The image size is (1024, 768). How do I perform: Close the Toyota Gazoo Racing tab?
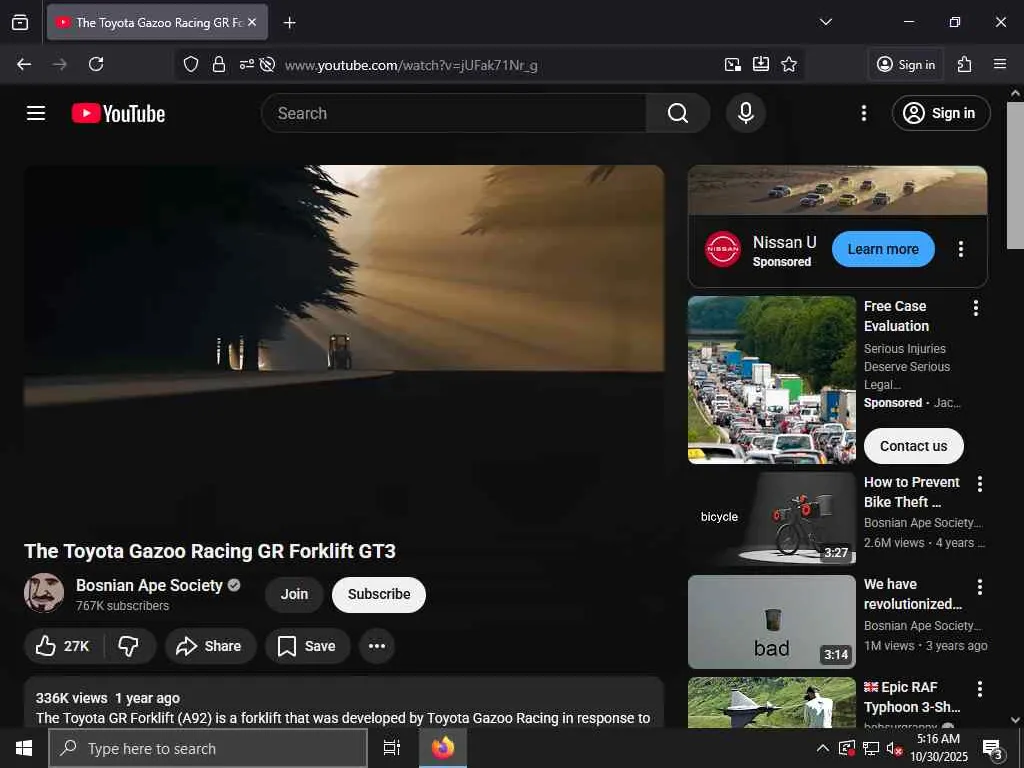click(x=252, y=23)
